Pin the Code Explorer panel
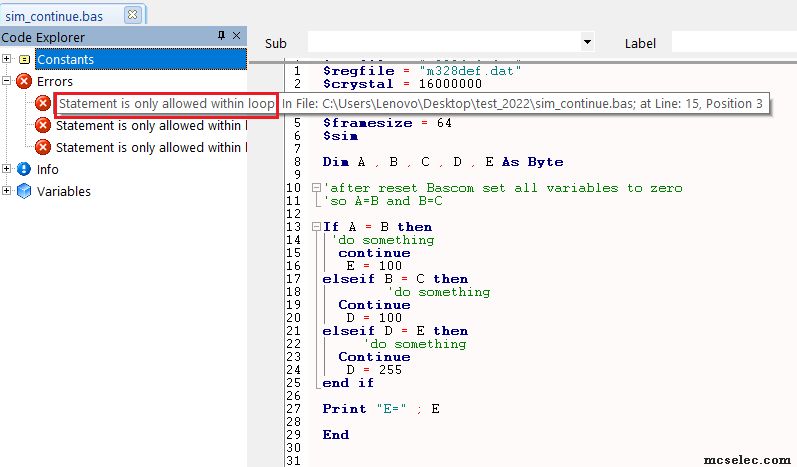 pyautogui.click(x=221, y=35)
